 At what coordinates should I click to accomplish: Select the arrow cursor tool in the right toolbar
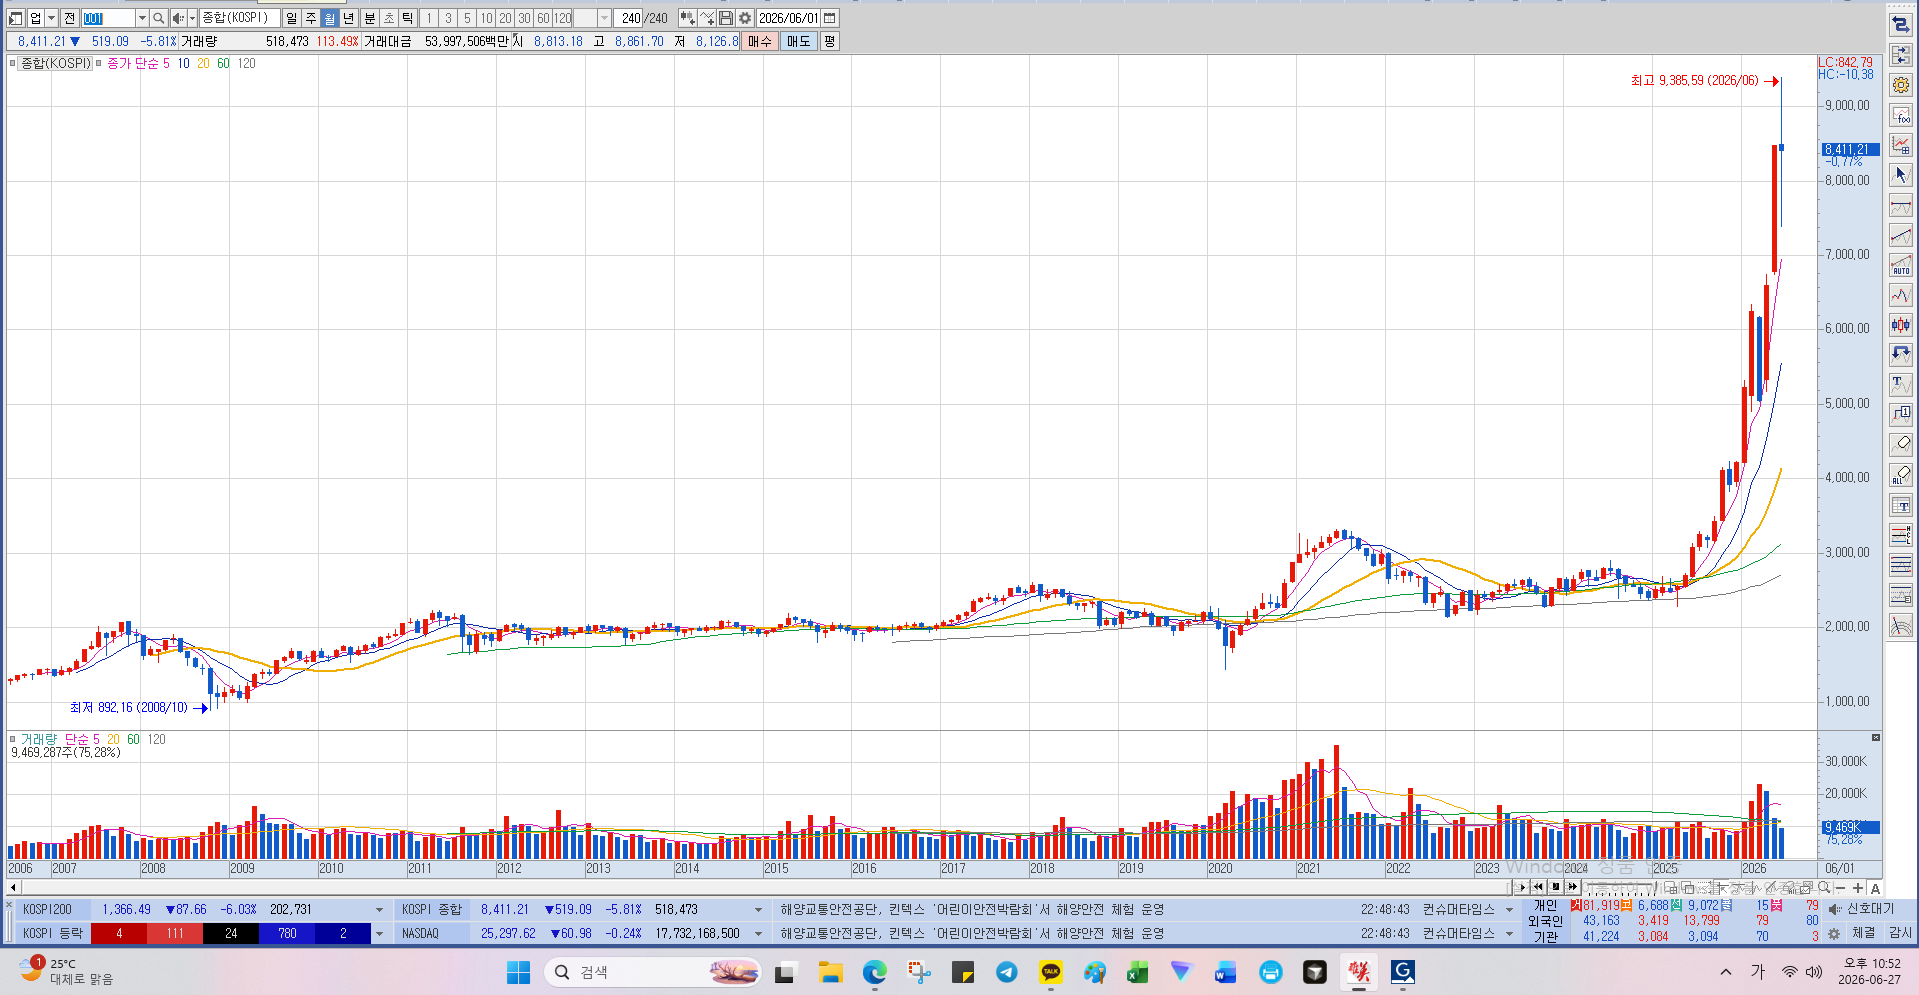click(1901, 175)
